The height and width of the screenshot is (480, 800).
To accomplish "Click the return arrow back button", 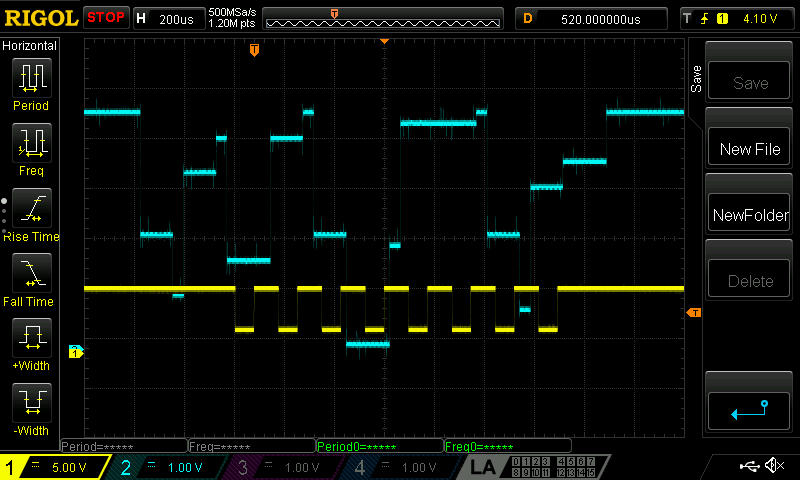I will [x=749, y=408].
